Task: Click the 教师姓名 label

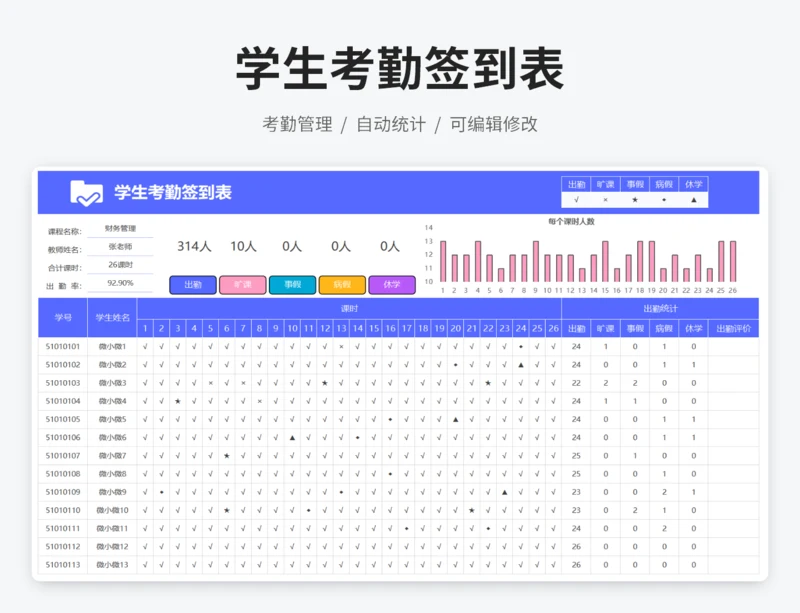Action: point(65,250)
